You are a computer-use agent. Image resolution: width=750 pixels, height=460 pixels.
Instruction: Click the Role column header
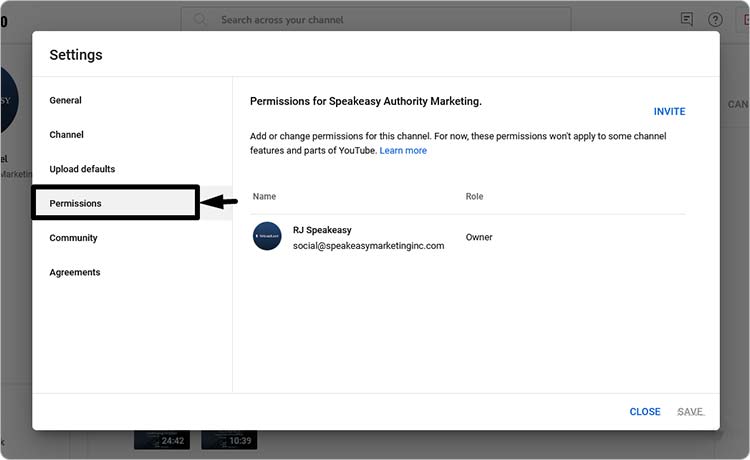[x=474, y=197]
